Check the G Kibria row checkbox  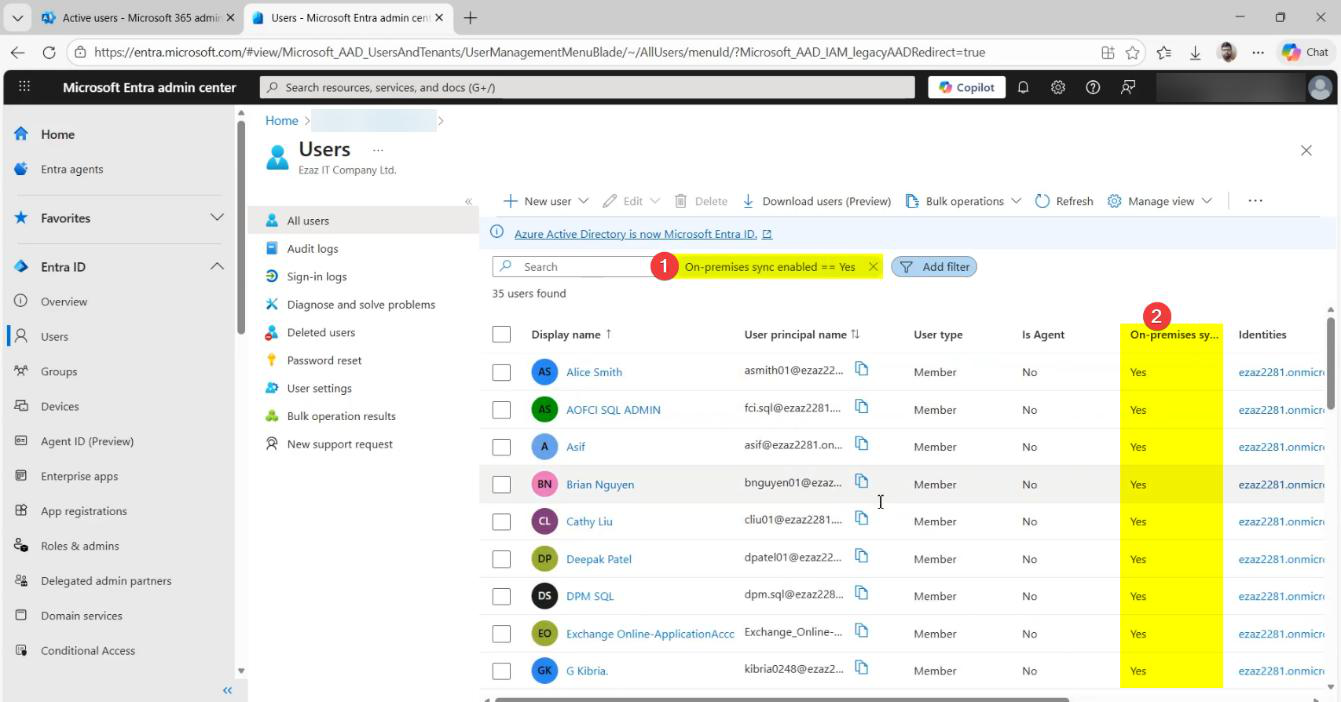coord(502,671)
